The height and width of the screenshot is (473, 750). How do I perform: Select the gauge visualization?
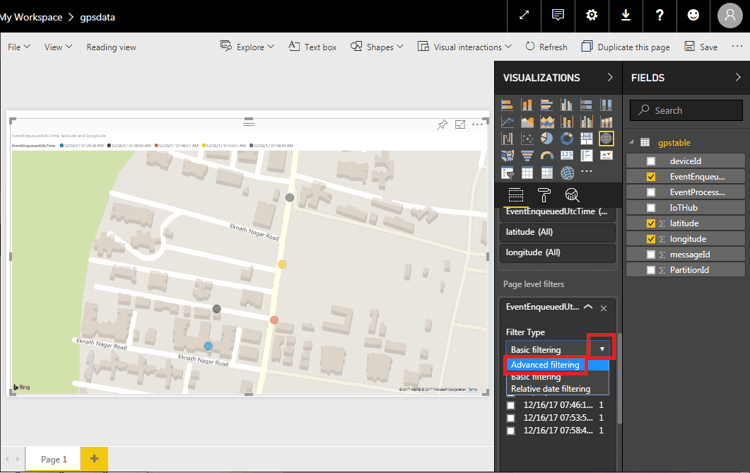click(x=547, y=155)
